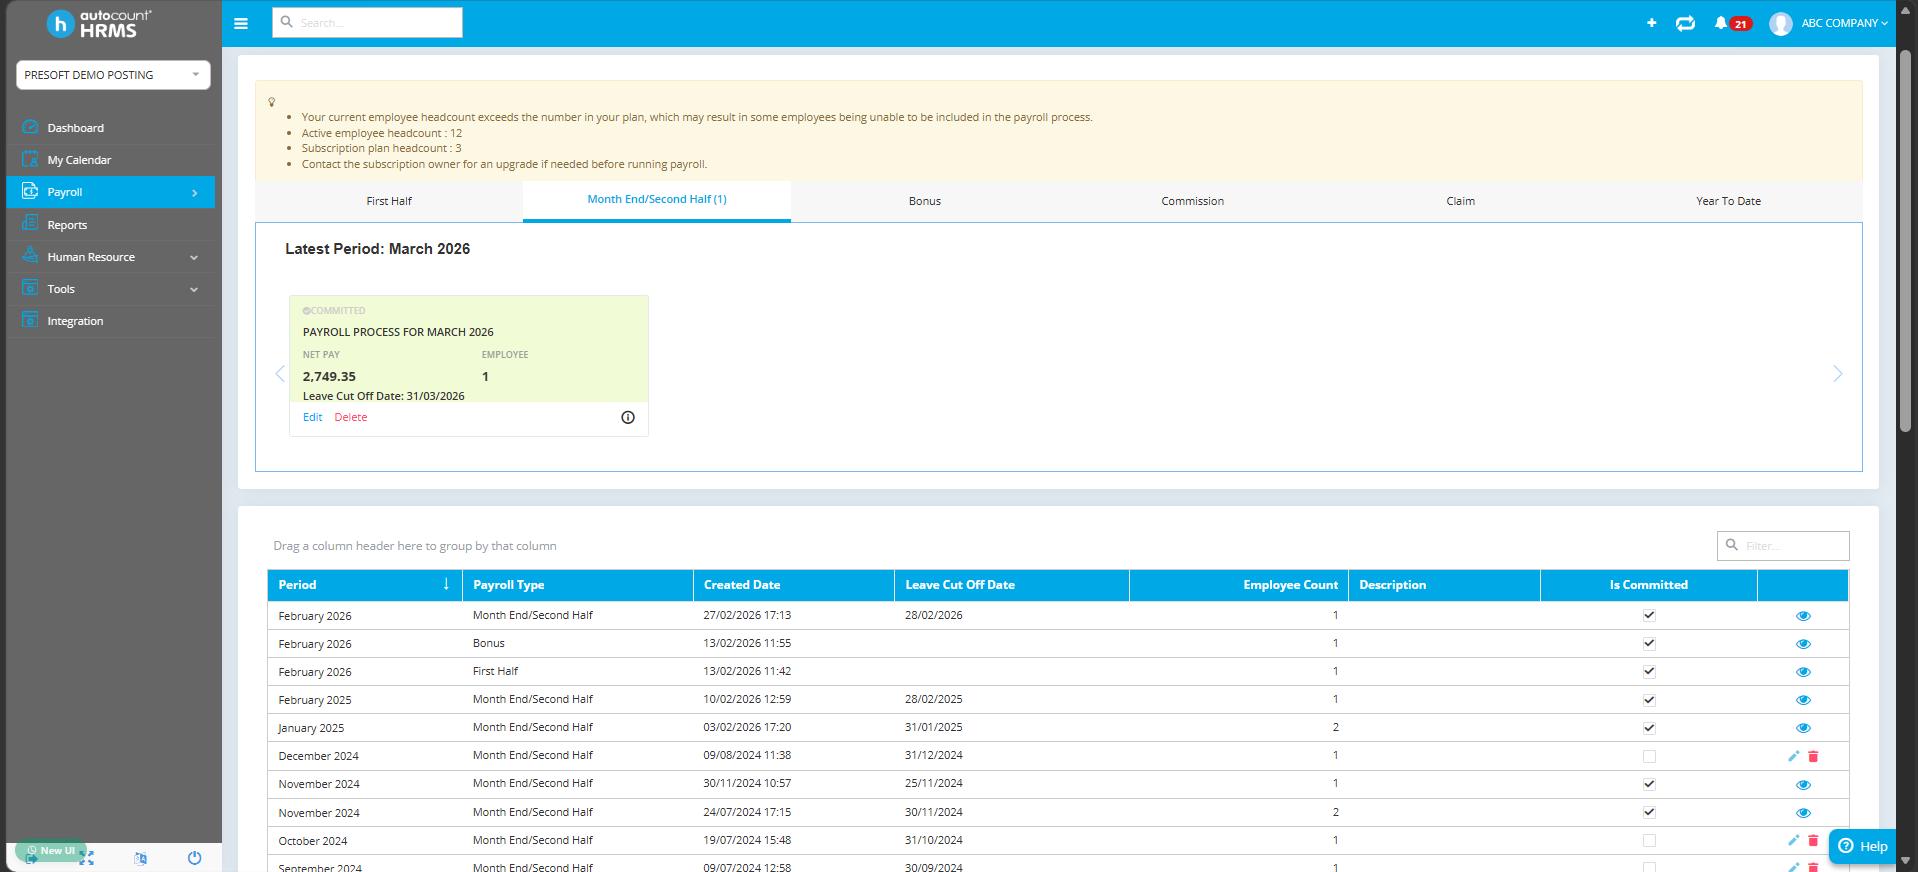Click the sync refresh arrows icon
Screen dimensions: 1918x872
tap(1685, 23)
